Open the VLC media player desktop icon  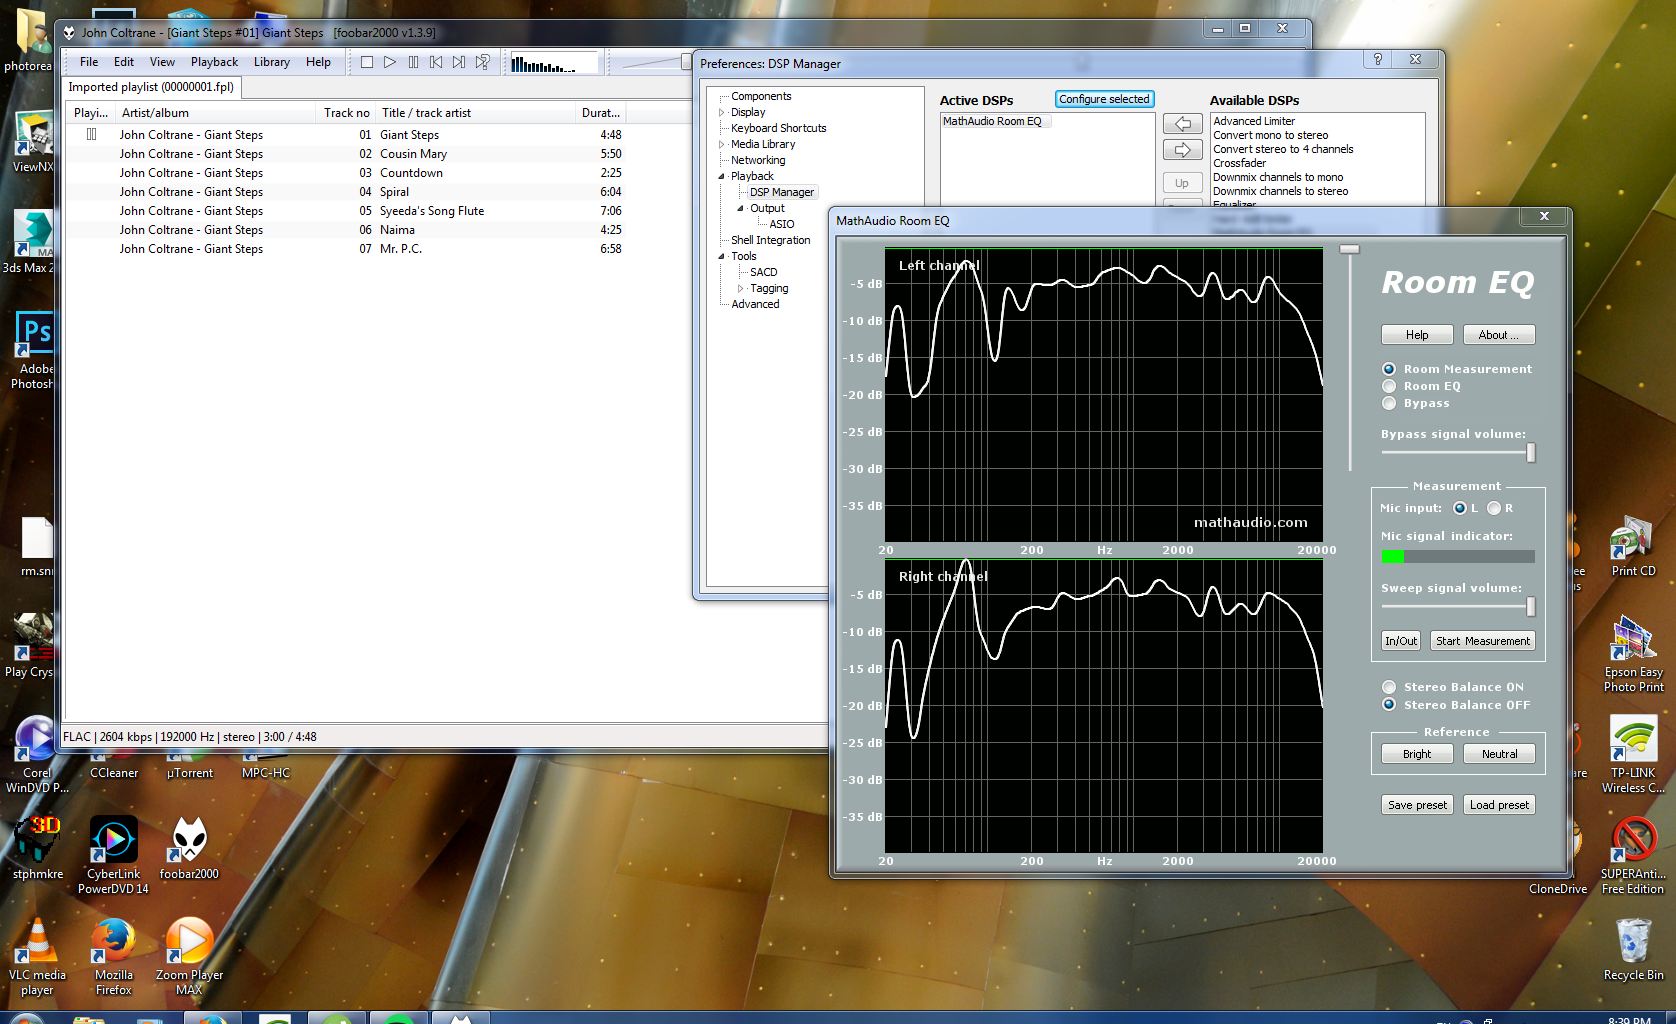click(x=37, y=957)
